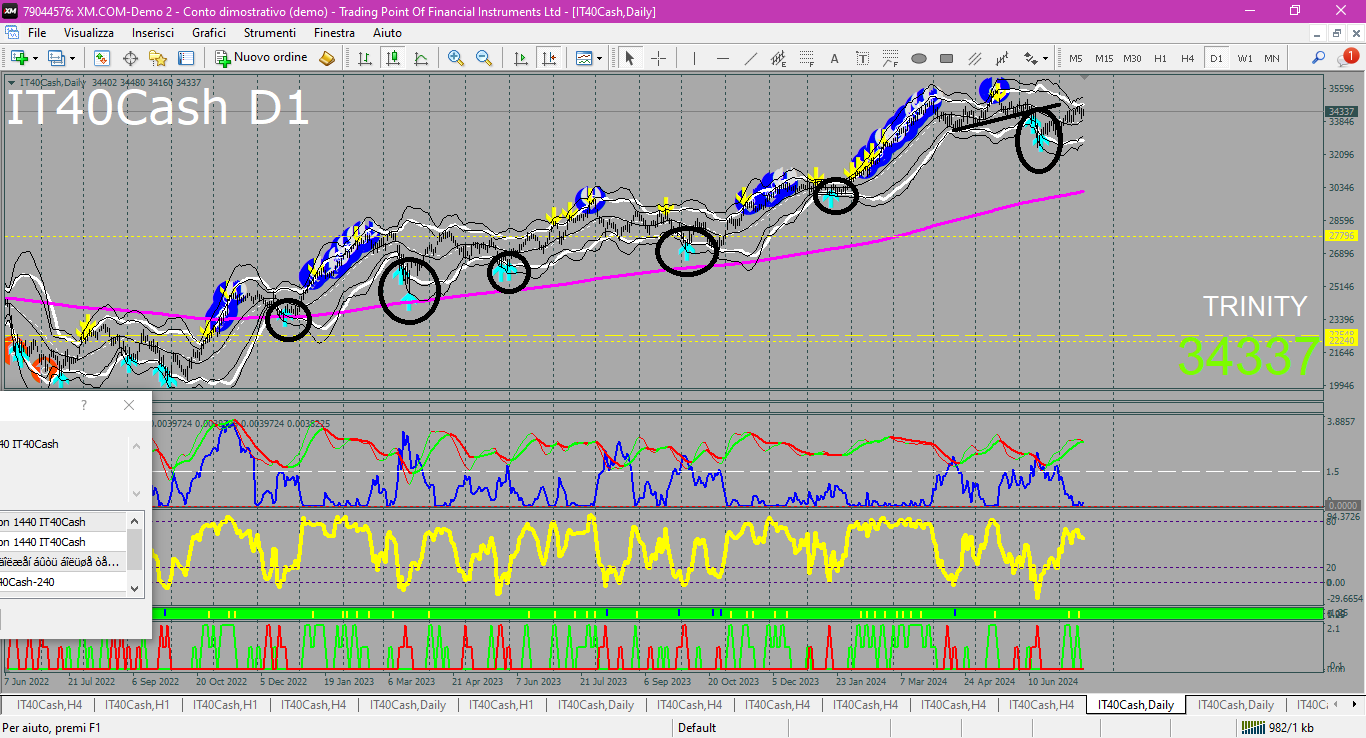Select the active bold IT40Cash,Daily tab

pos(1135,705)
